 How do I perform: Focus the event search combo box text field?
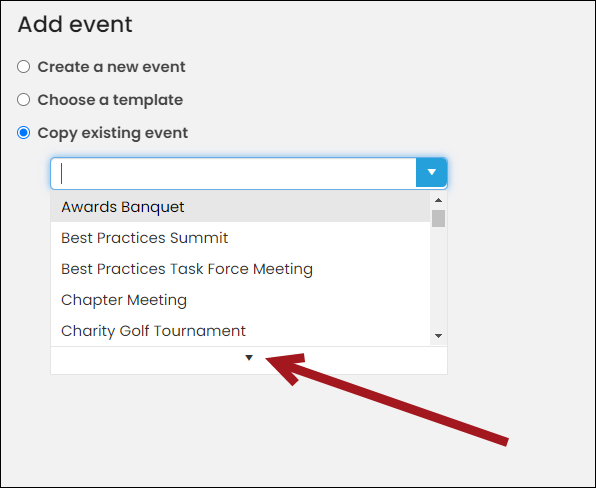click(x=233, y=173)
